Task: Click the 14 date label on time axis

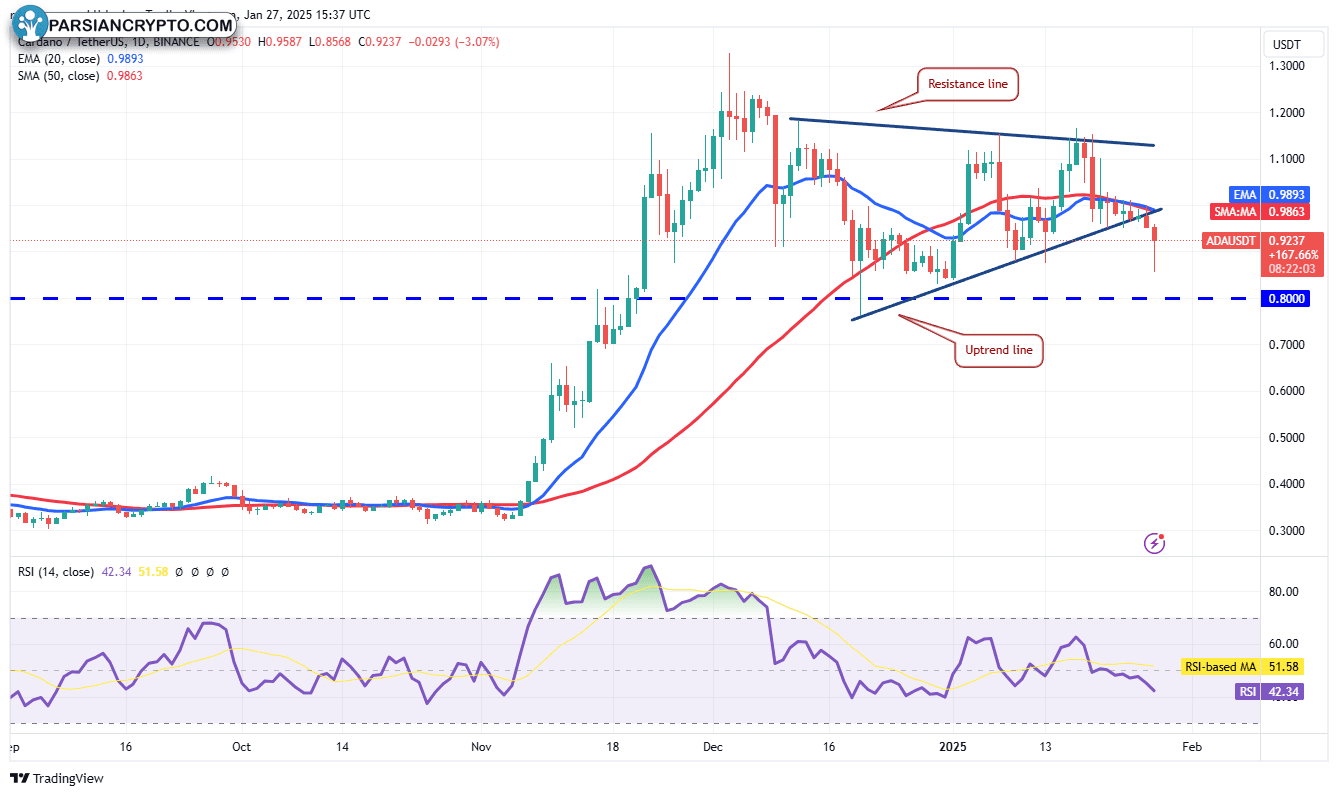Action: (343, 746)
